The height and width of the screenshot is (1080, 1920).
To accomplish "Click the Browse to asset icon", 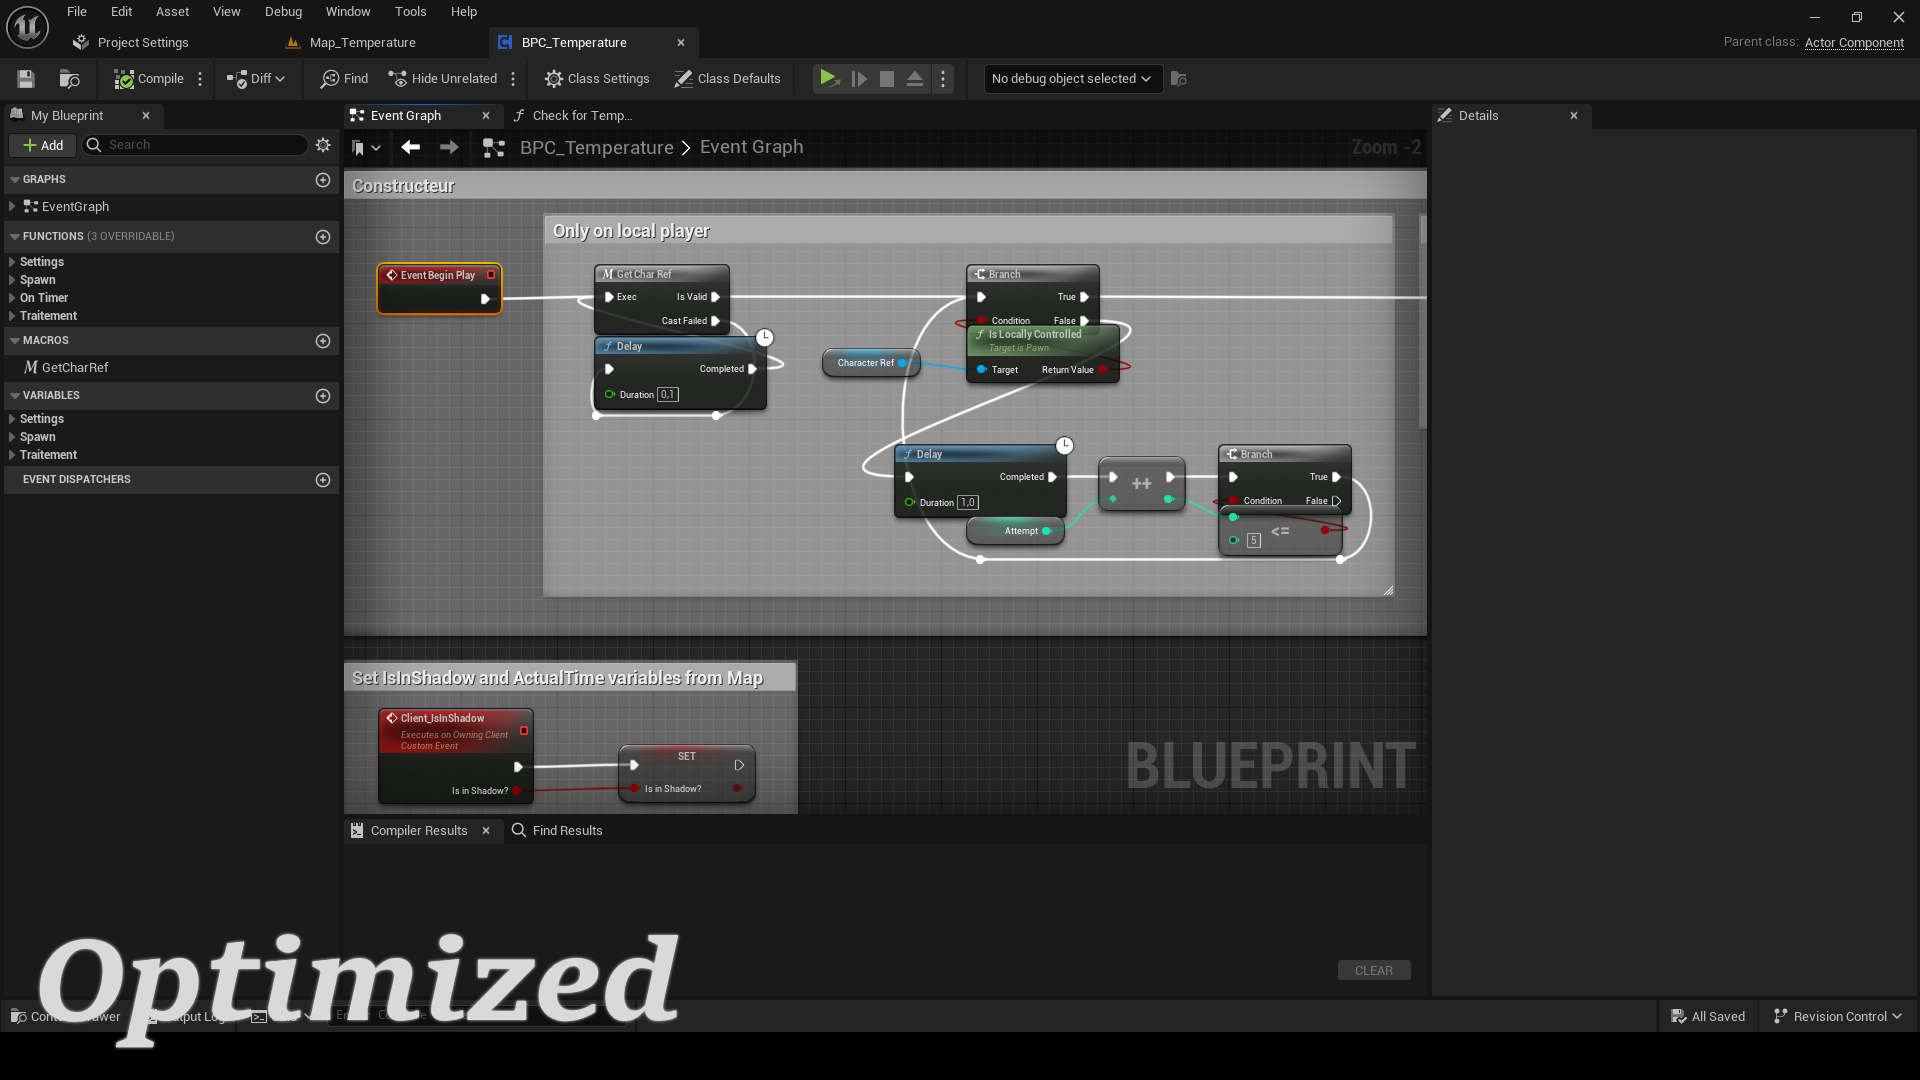I will point(69,79).
